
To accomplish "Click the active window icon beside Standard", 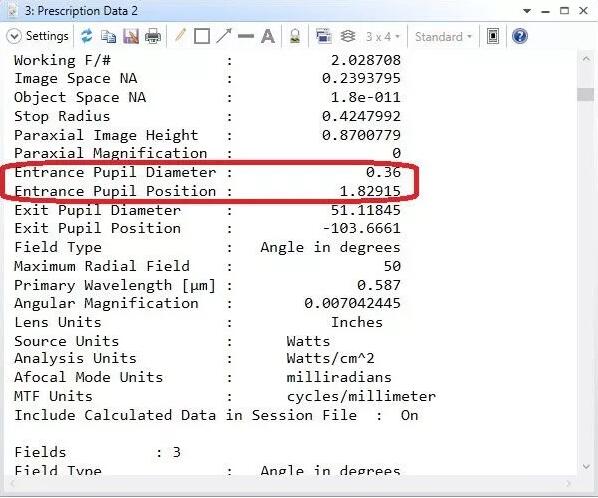I will click(493, 37).
